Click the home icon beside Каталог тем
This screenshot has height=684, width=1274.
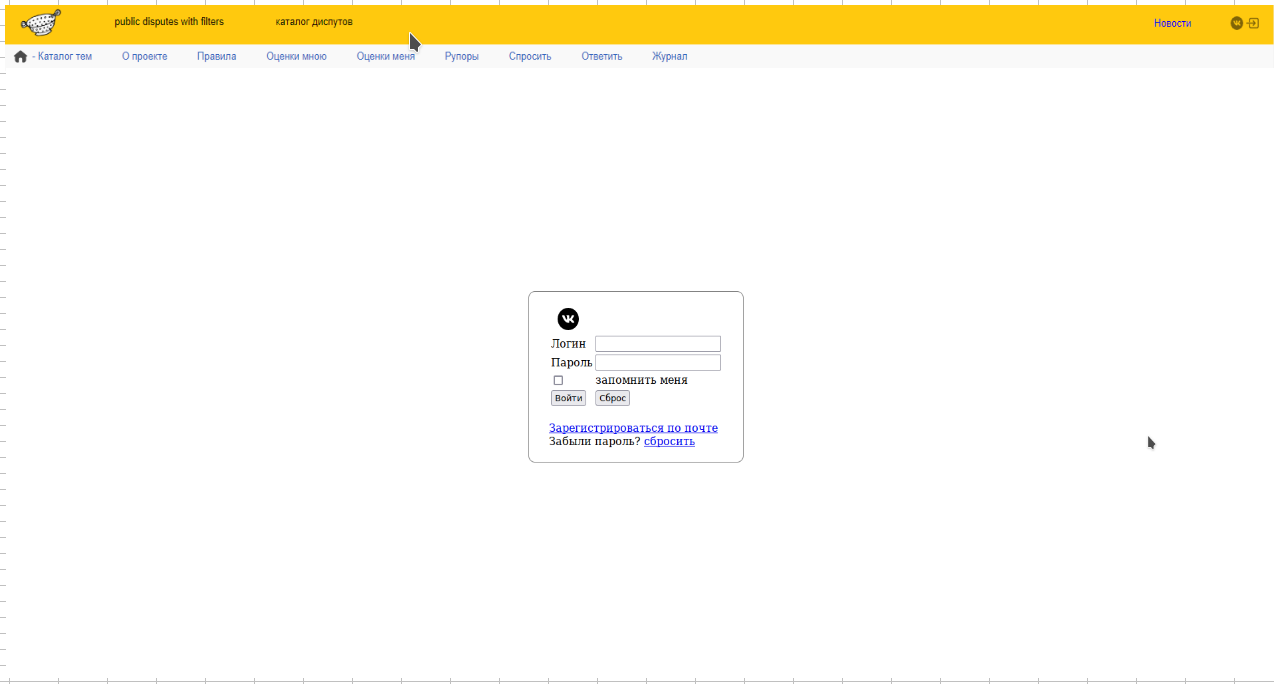[20, 57]
